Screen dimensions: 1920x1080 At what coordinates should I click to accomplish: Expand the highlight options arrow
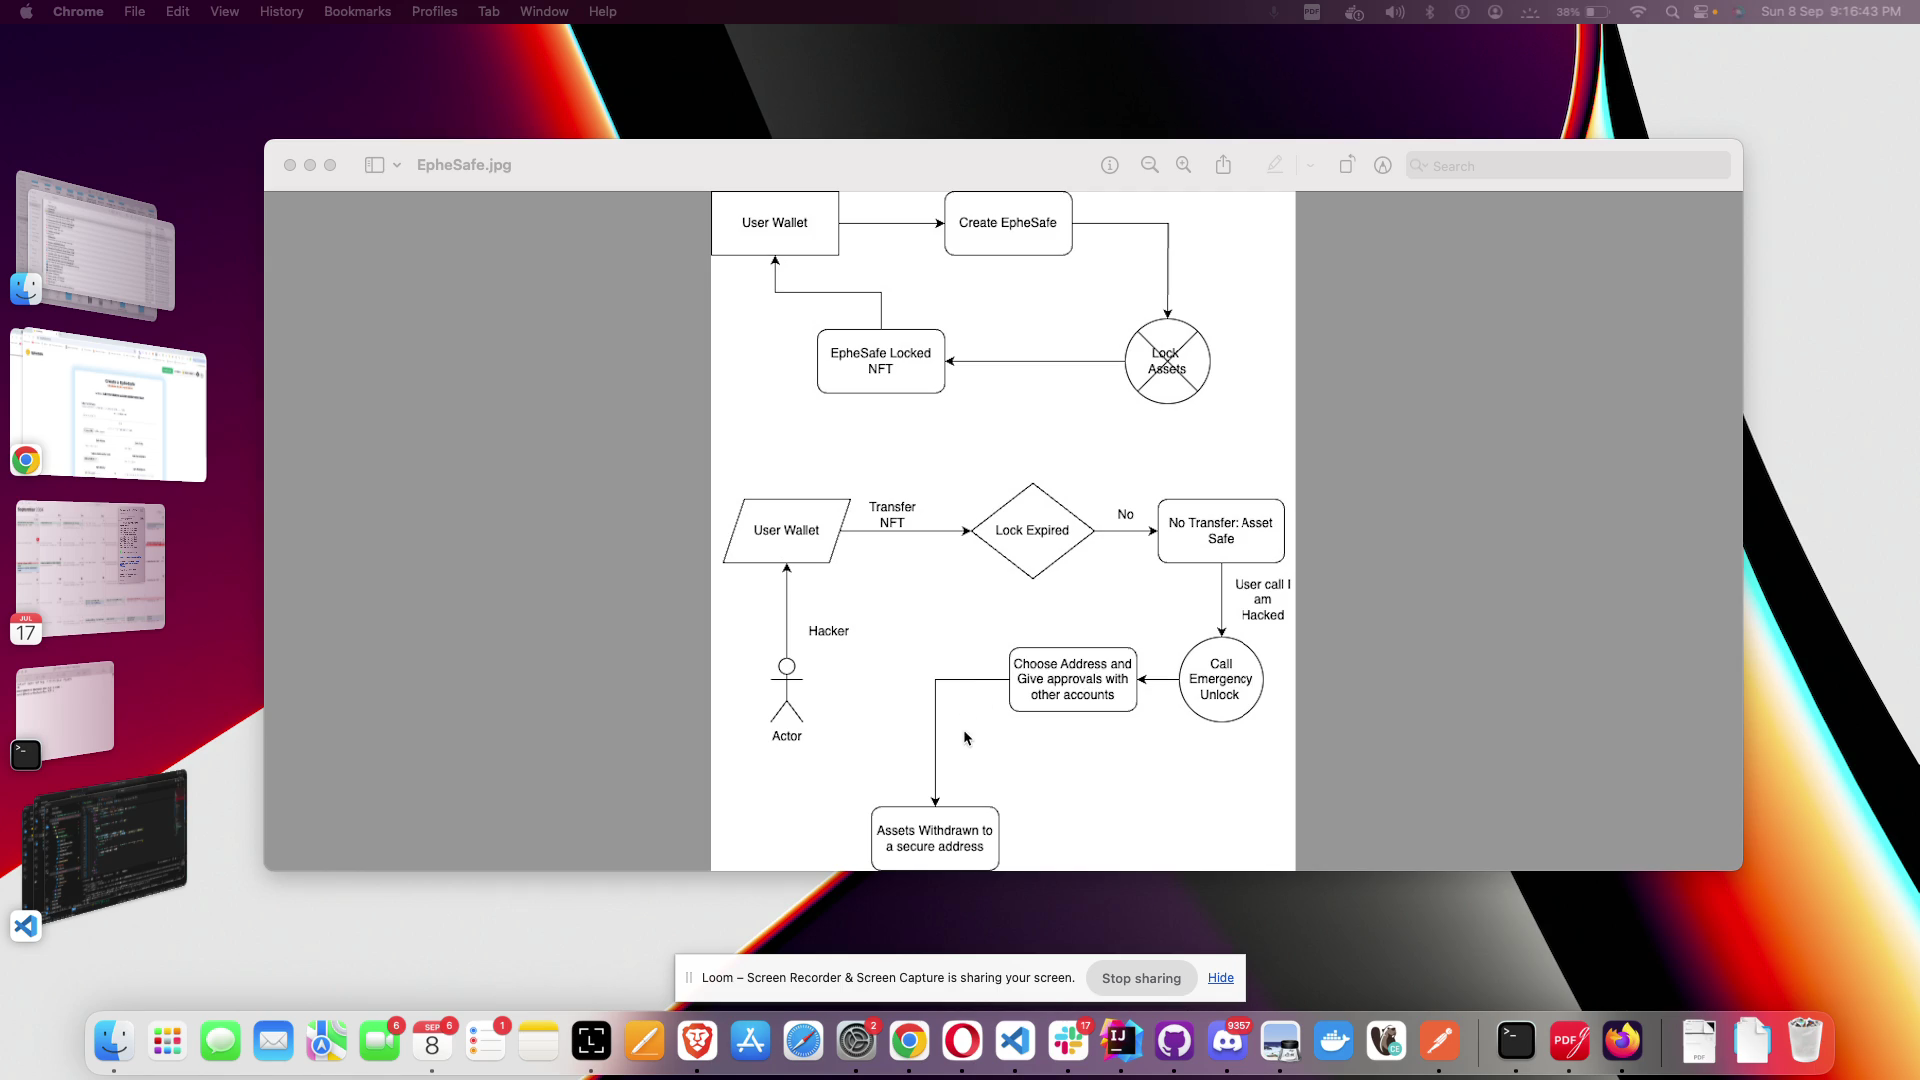[1310, 165]
